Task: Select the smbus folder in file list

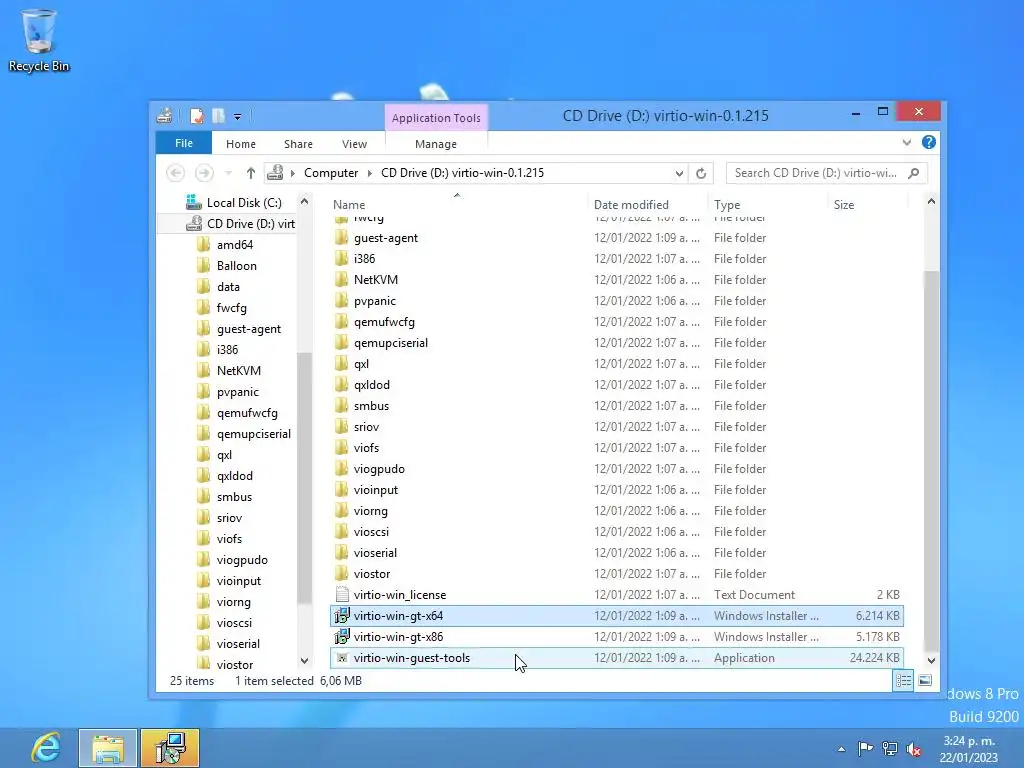Action: [x=616, y=406]
